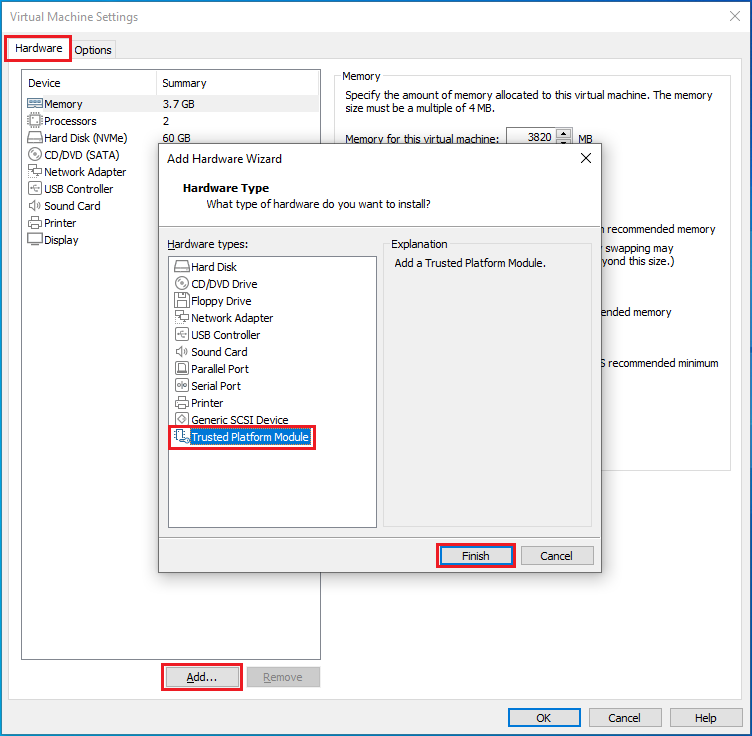Choose Trusted Platform Module icon
Screen dimensions: 752x736
(182, 436)
